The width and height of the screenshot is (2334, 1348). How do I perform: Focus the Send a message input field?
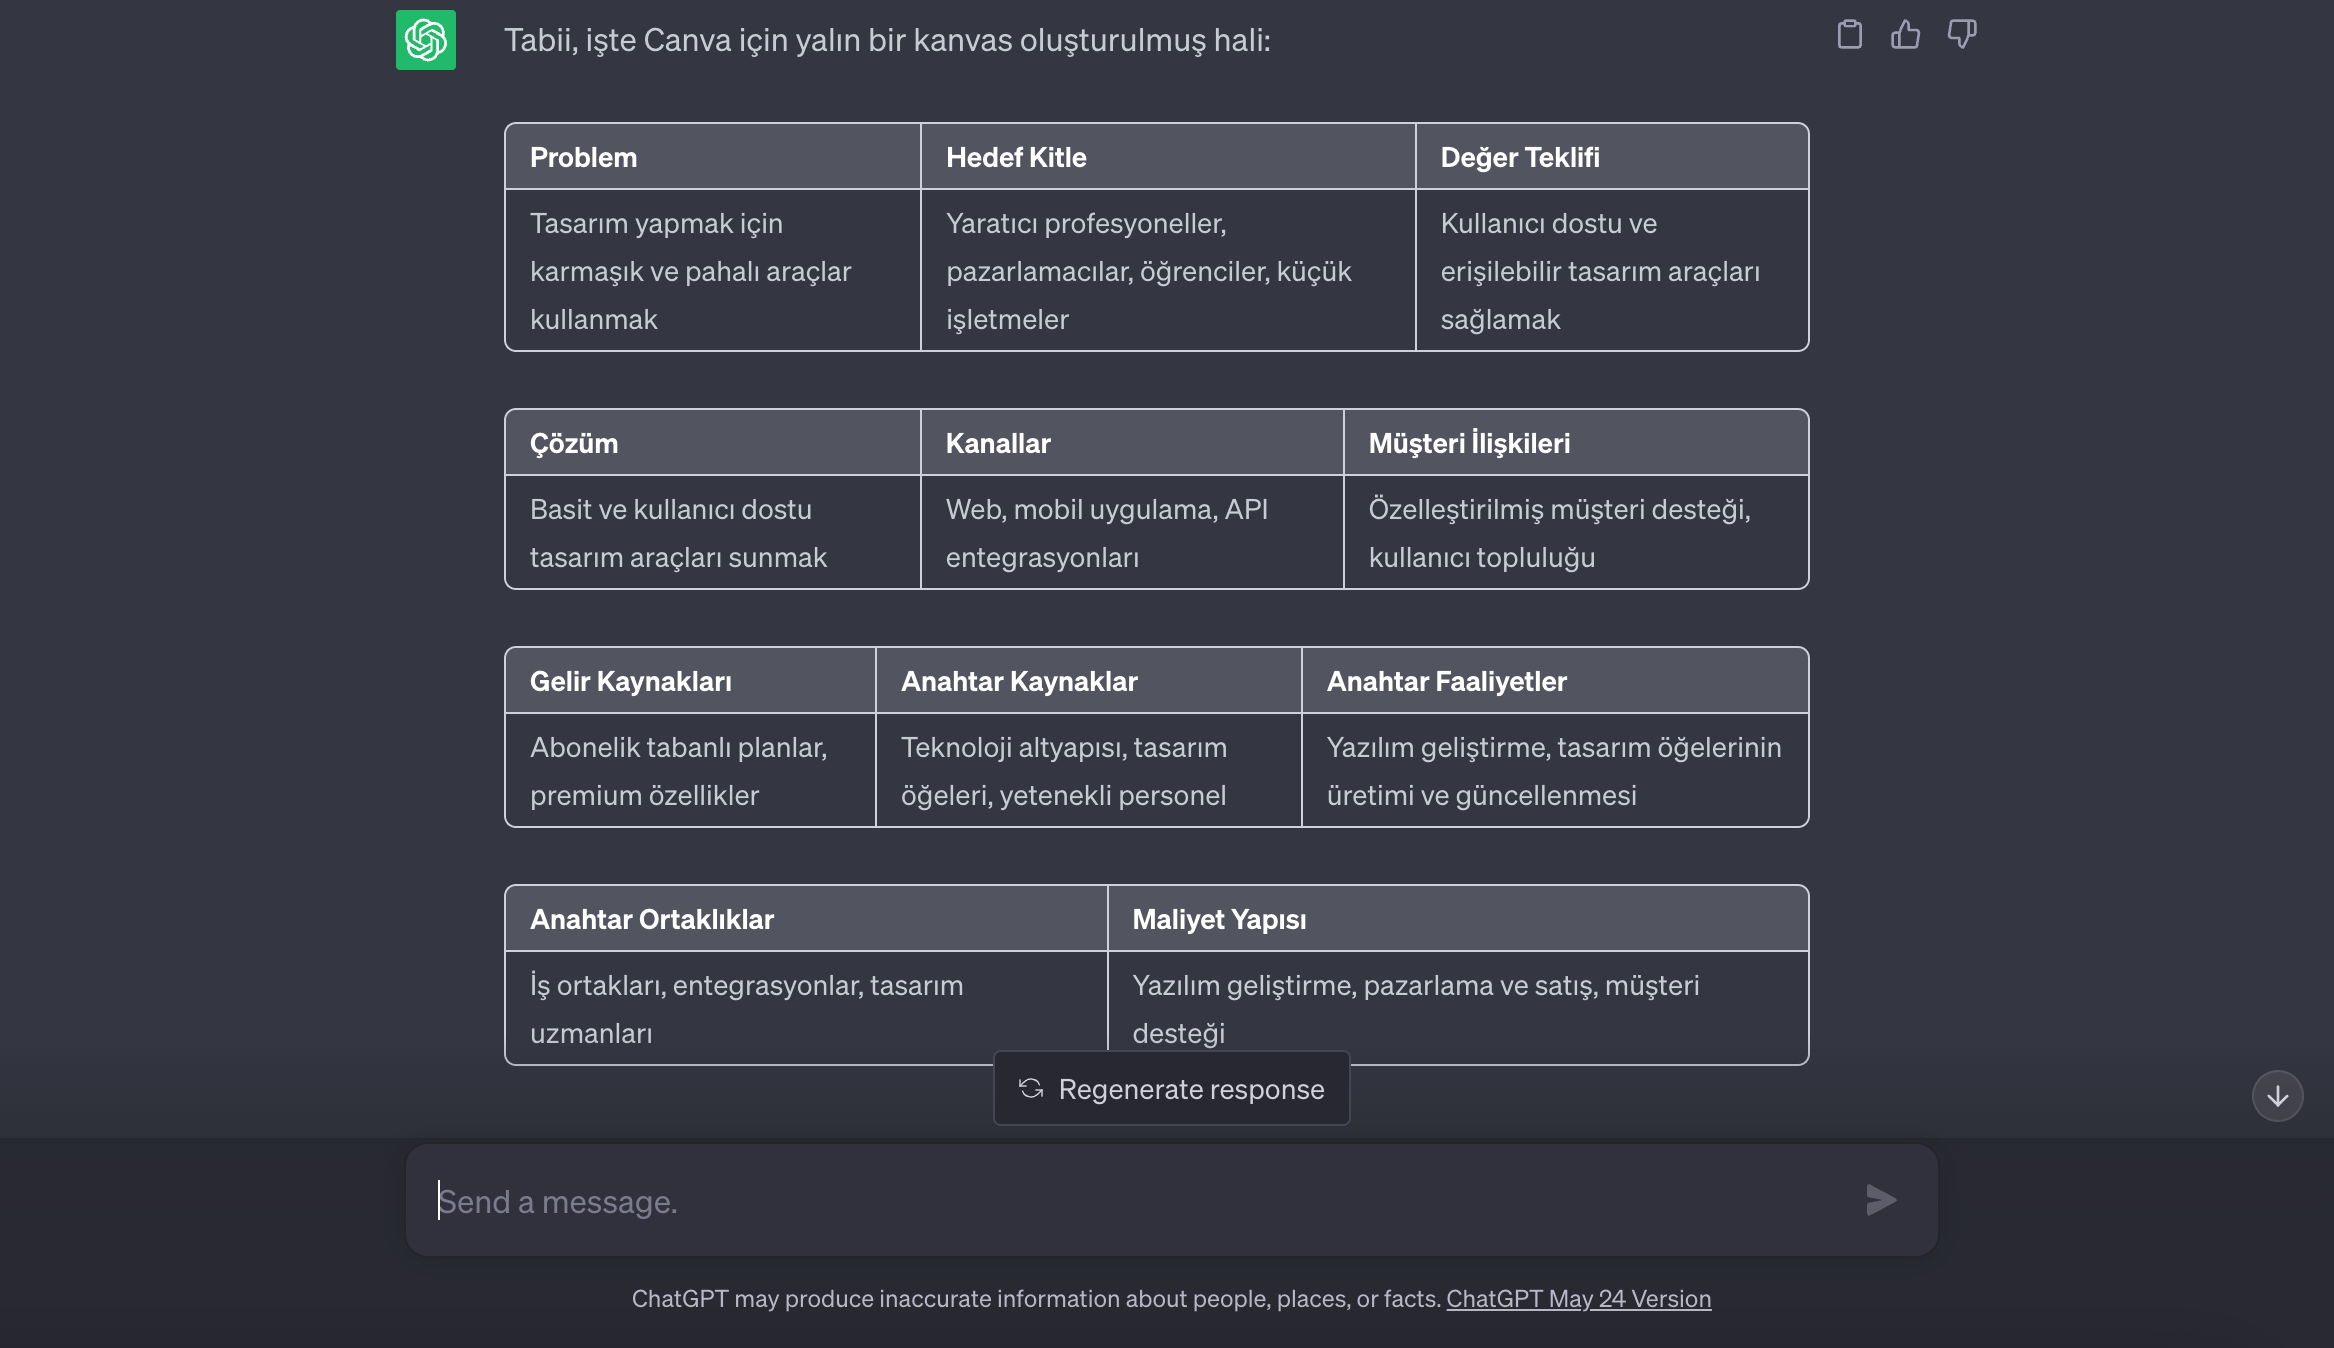pyautogui.click(x=1140, y=1201)
